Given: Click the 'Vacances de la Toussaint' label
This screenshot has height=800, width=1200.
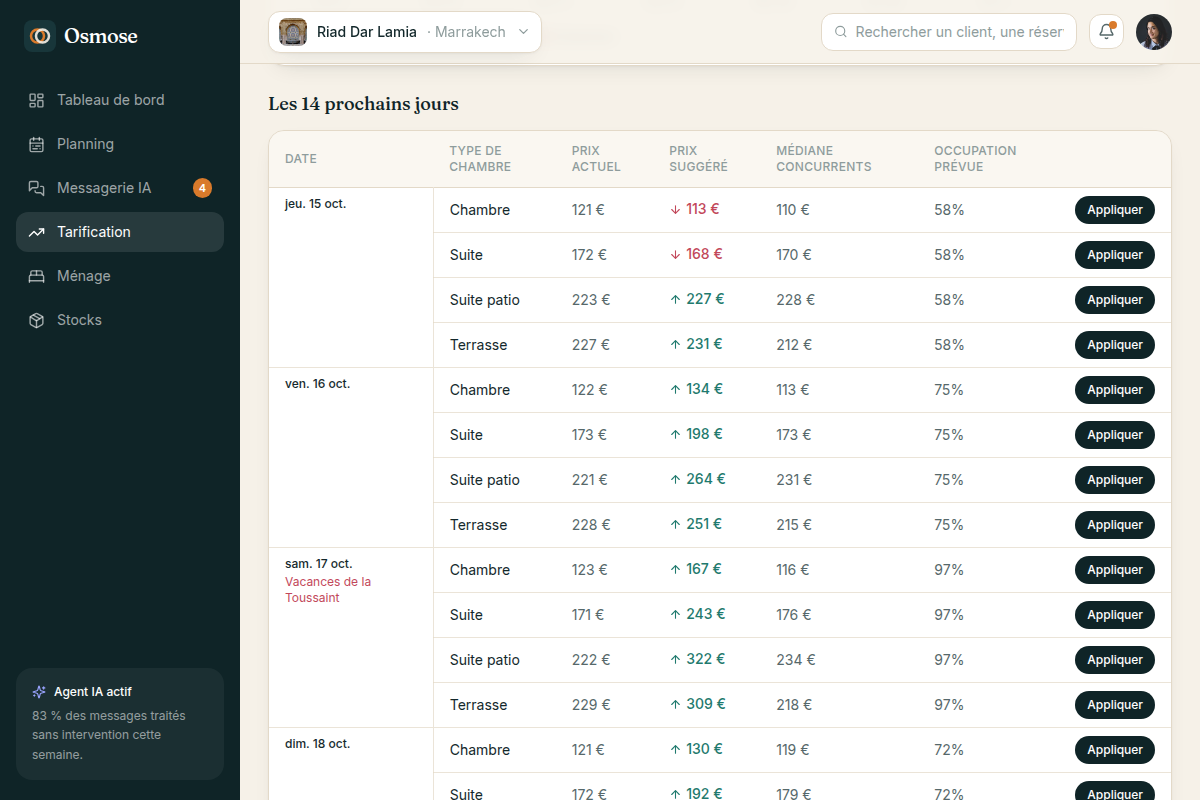Looking at the screenshot, I should (328, 590).
